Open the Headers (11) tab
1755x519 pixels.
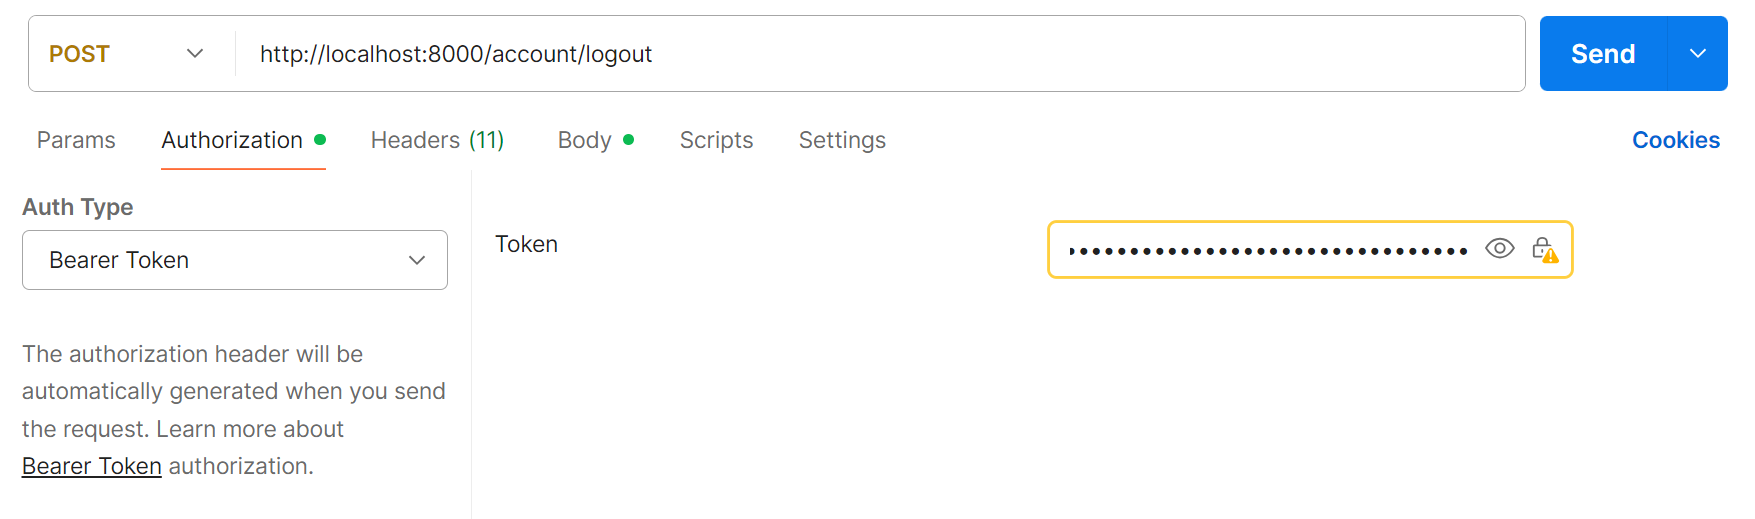click(437, 140)
